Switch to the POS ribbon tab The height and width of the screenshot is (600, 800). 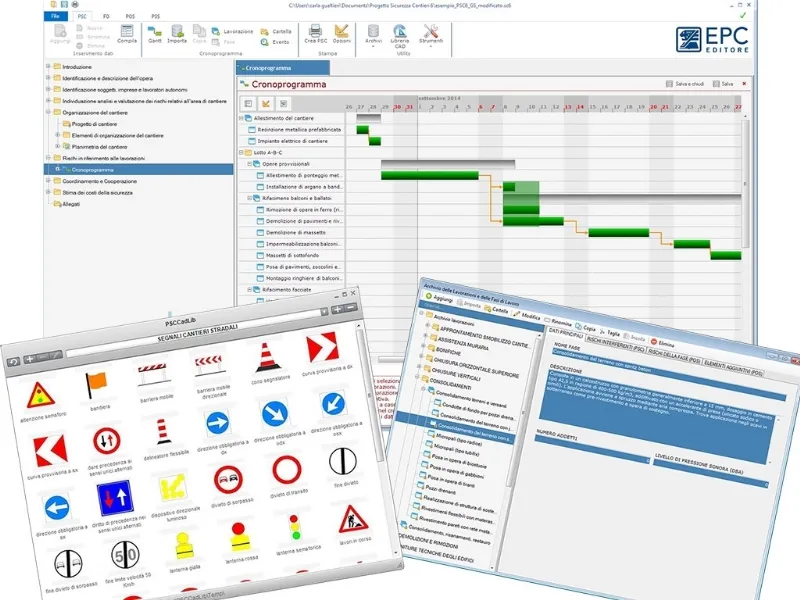pos(130,17)
